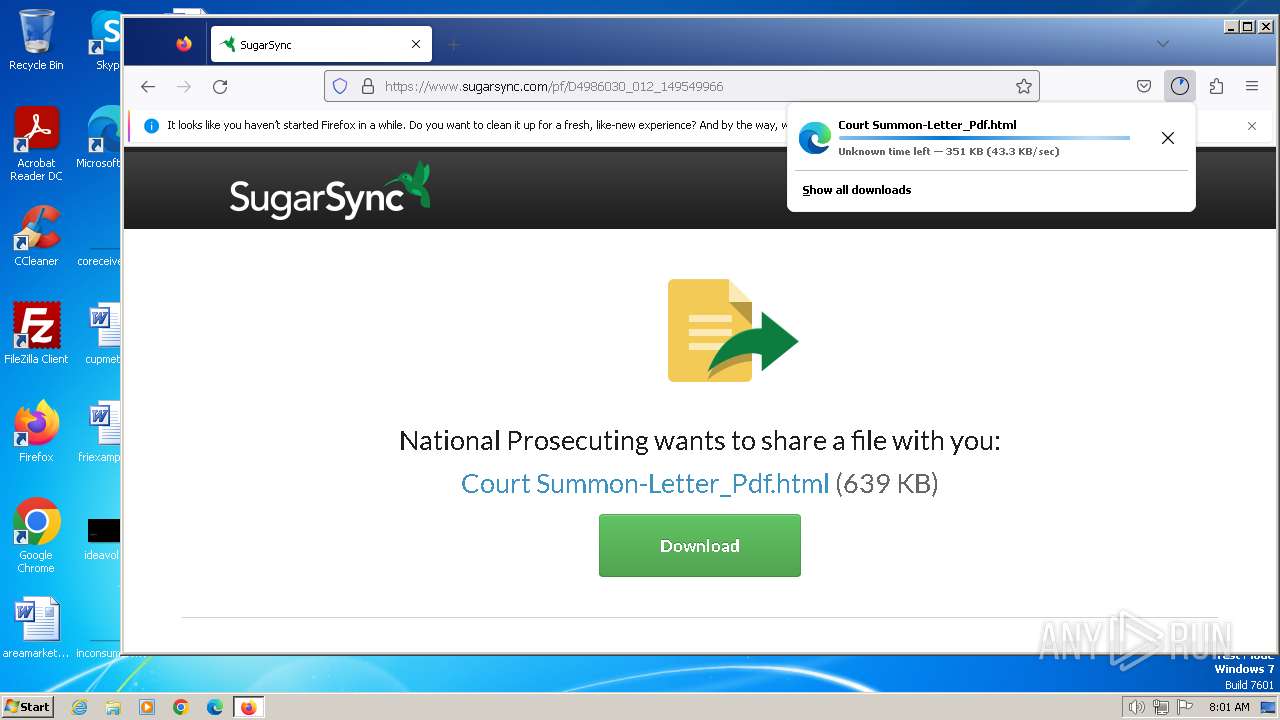Launch Internet Explorer from taskbar
The height and width of the screenshot is (720, 1280).
pos(80,707)
